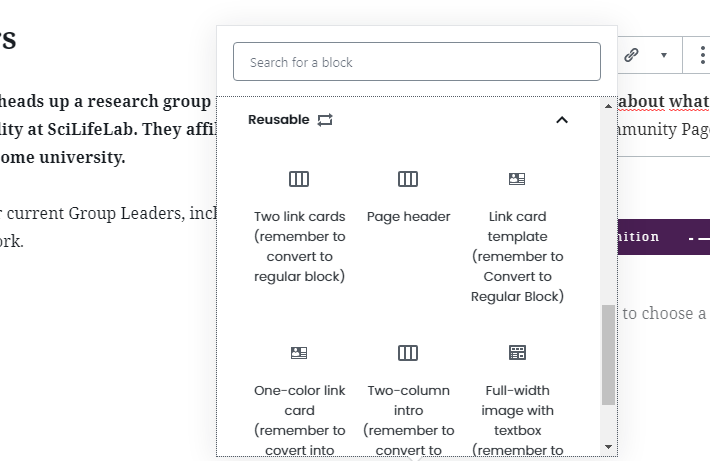Click the Two link cards block icon

coord(299,179)
